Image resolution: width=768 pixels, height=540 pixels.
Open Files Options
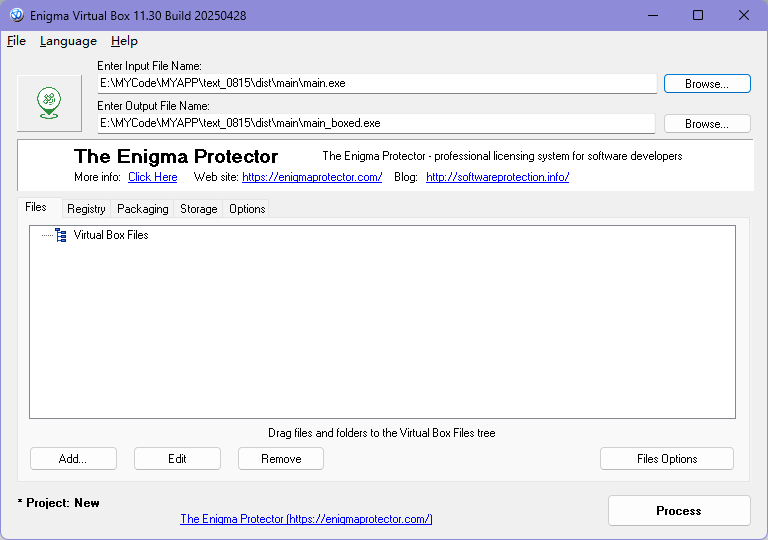(x=667, y=459)
